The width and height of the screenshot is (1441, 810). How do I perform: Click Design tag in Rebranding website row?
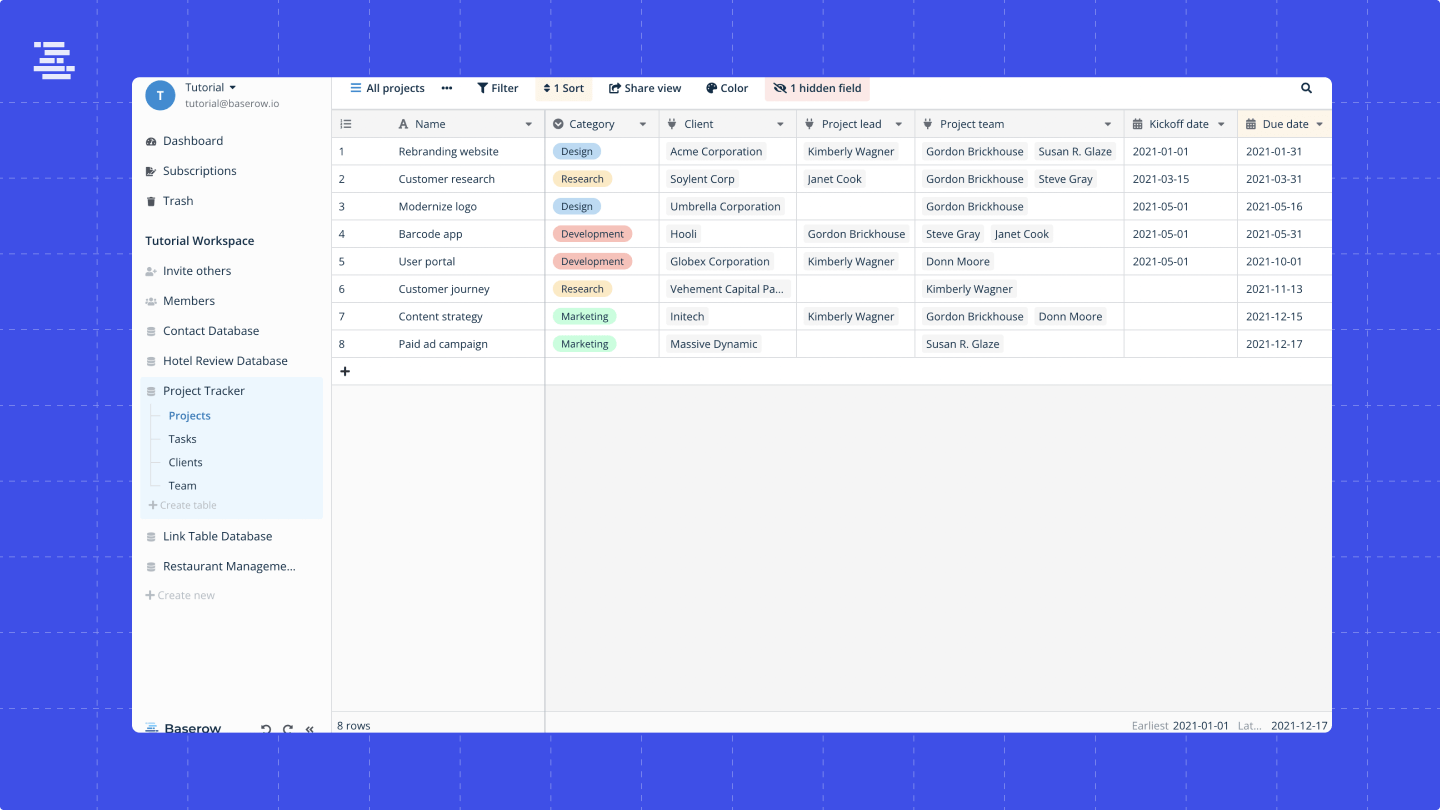[577, 152]
